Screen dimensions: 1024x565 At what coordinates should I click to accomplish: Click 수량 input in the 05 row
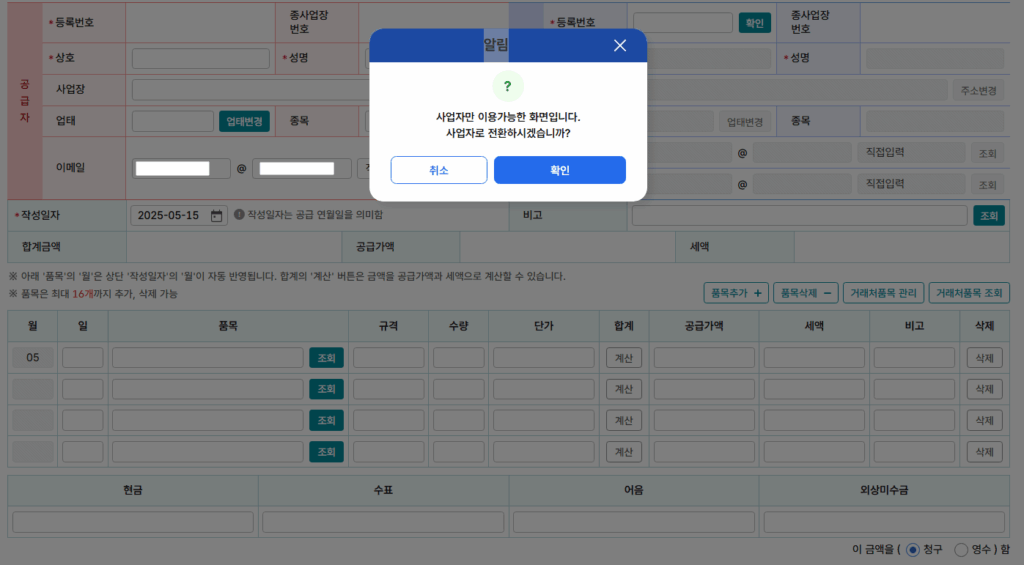click(458, 358)
